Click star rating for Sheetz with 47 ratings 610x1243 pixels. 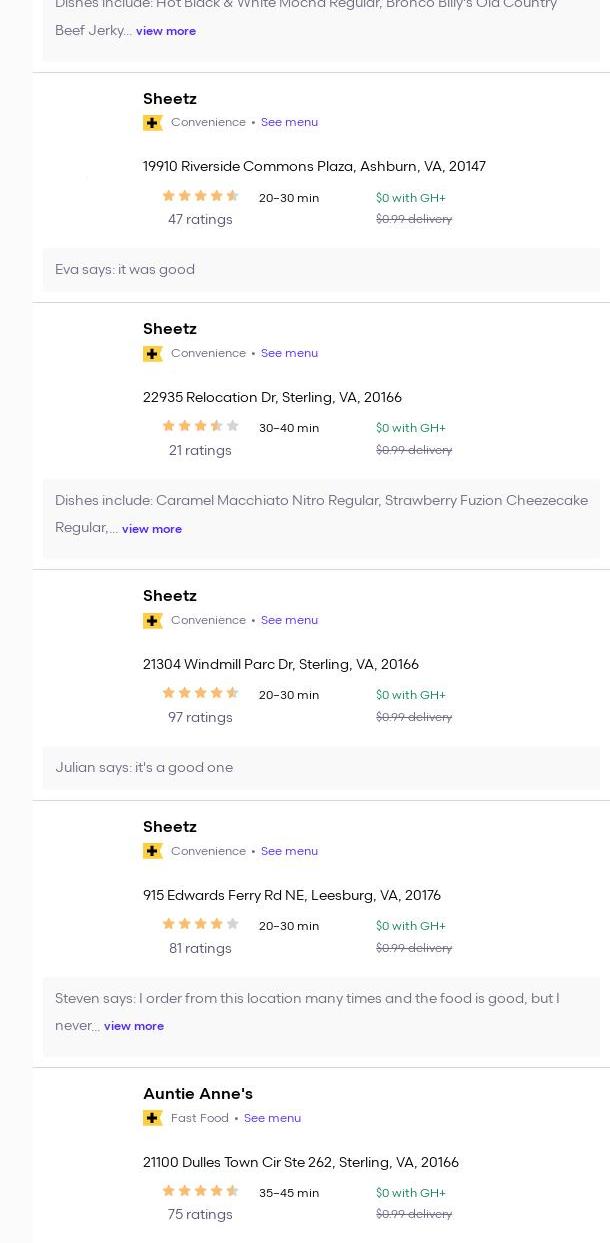200,197
